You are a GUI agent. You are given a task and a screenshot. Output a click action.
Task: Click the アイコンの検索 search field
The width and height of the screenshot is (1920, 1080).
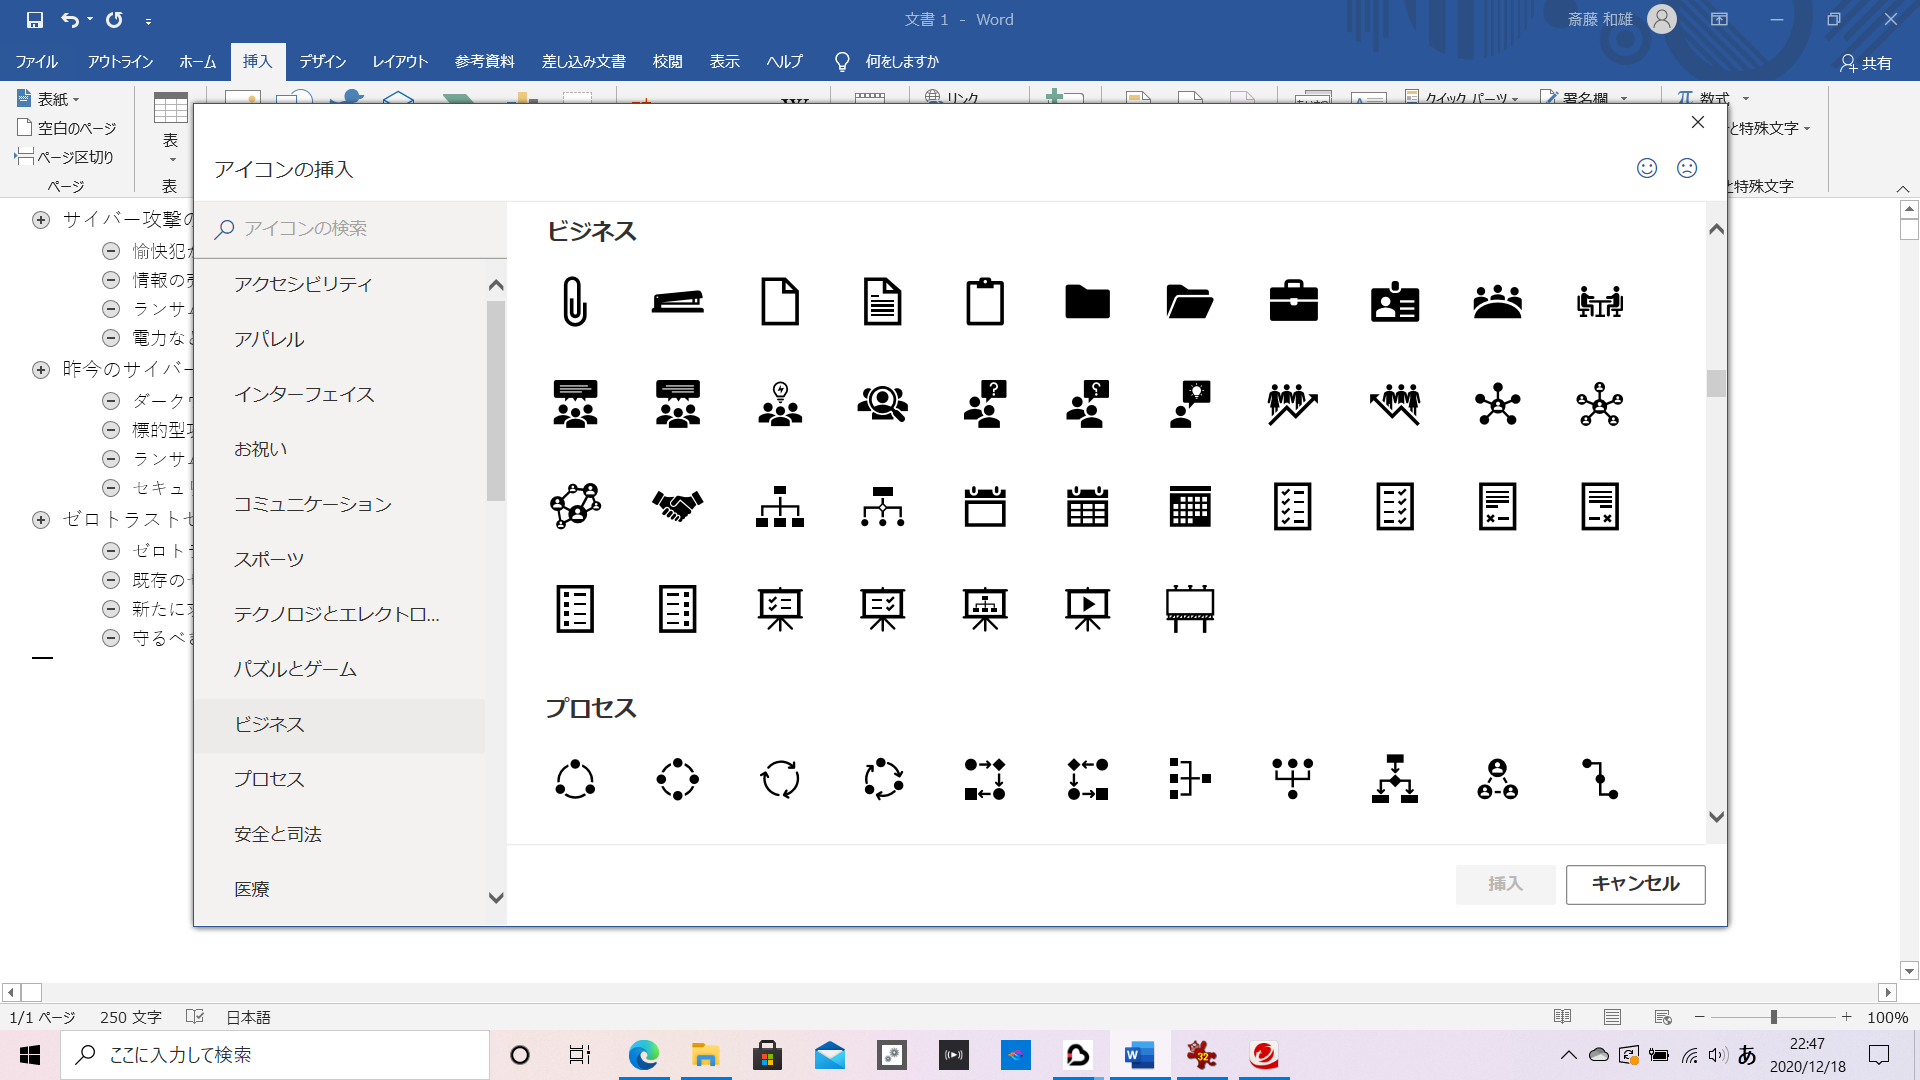click(x=350, y=229)
